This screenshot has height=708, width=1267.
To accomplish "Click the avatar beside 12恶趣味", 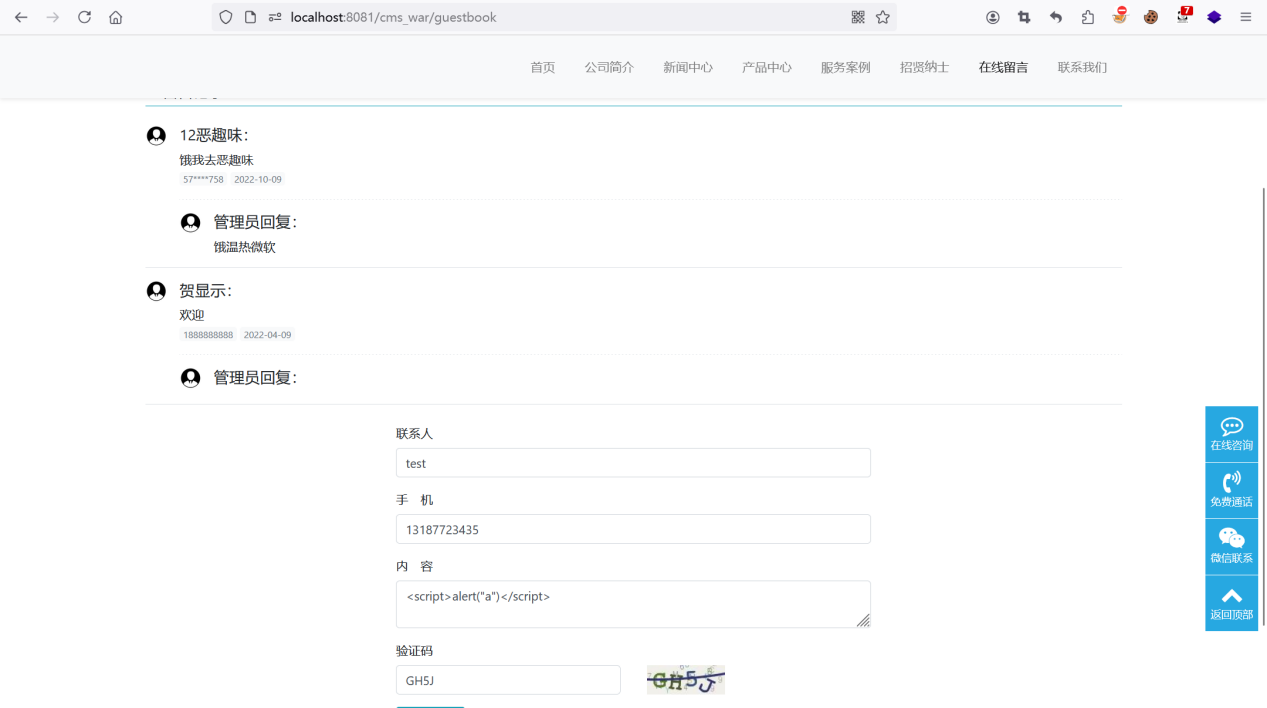I will (x=156, y=136).
